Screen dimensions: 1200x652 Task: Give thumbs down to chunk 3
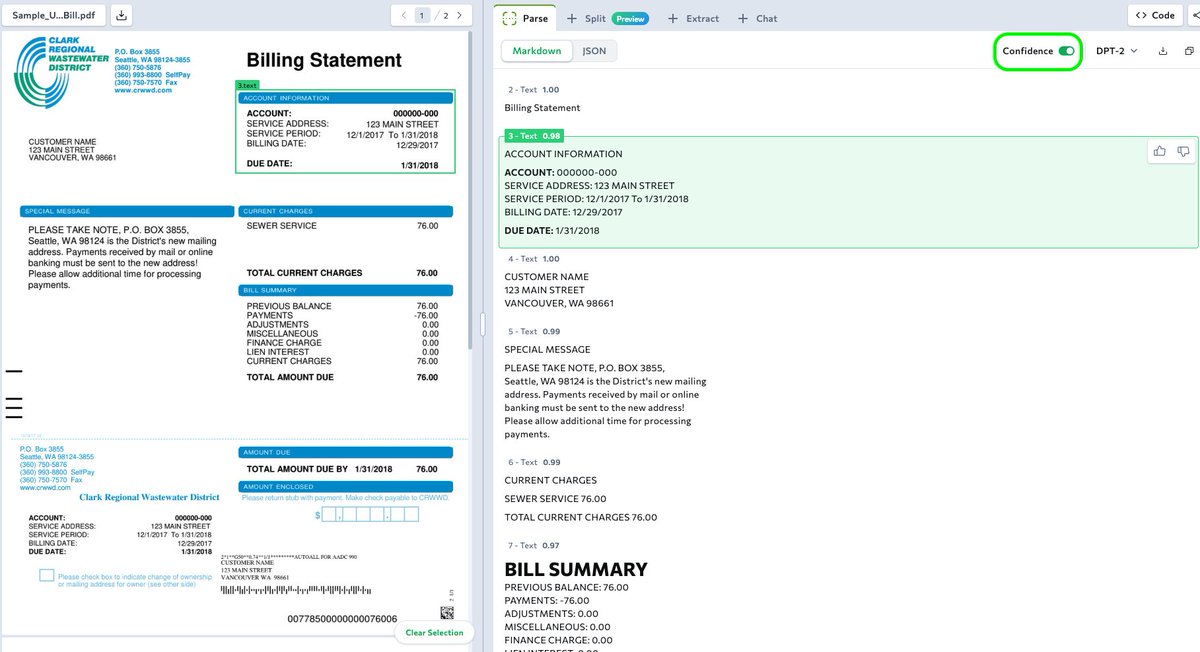[1183, 151]
